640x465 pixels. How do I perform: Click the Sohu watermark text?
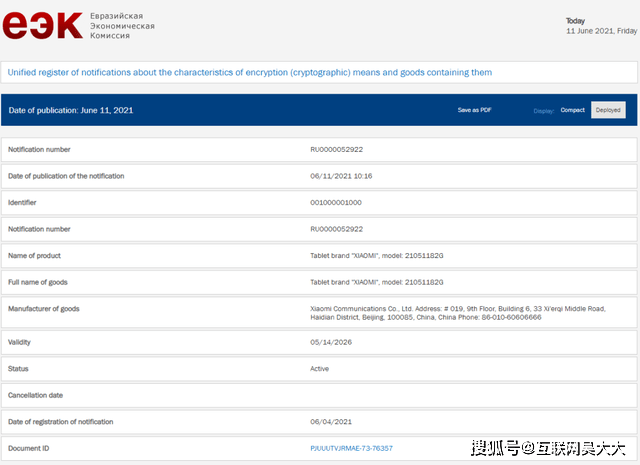tap(548, 448)
